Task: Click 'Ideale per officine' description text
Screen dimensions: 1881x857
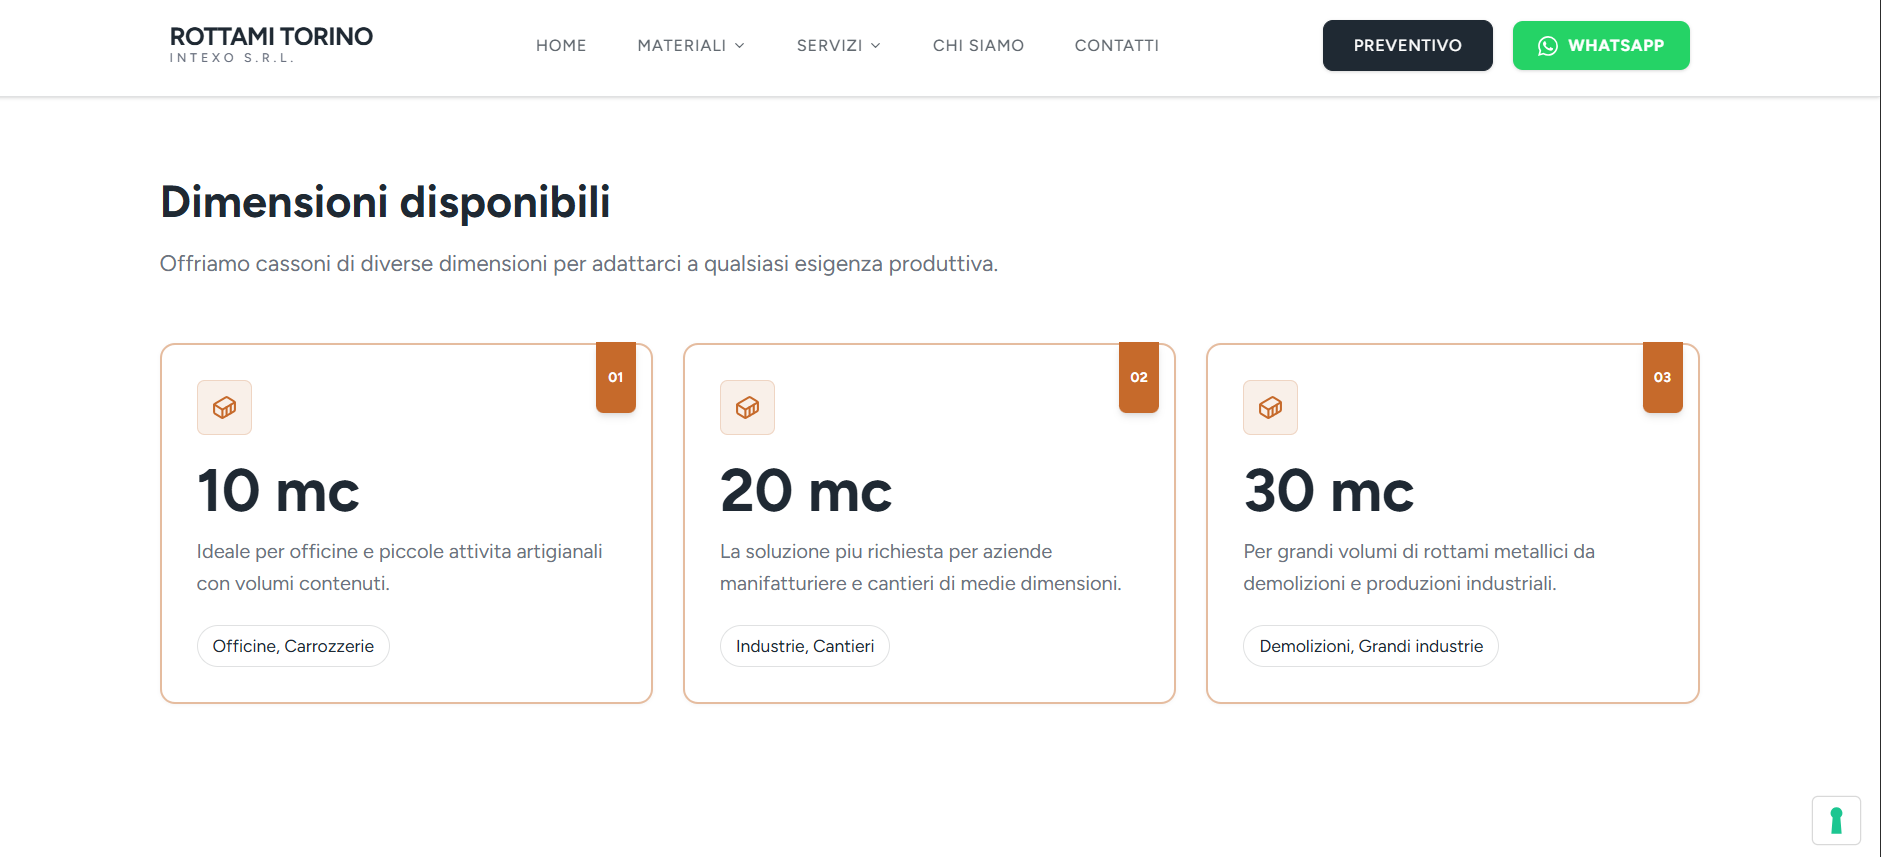Action: pos(400,567)
